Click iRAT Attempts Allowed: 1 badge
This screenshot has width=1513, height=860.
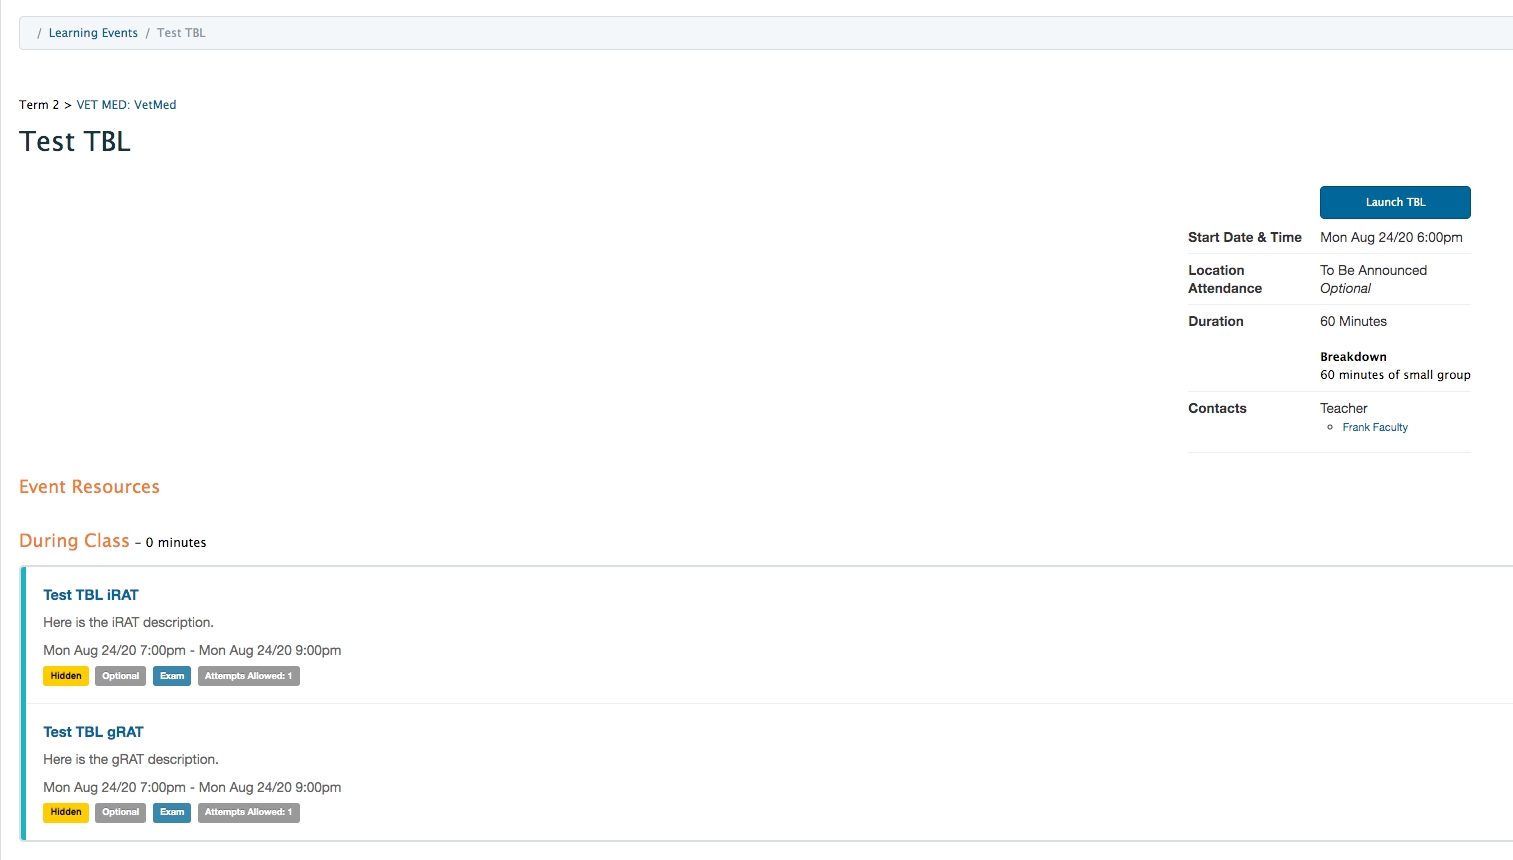(248, 676)
